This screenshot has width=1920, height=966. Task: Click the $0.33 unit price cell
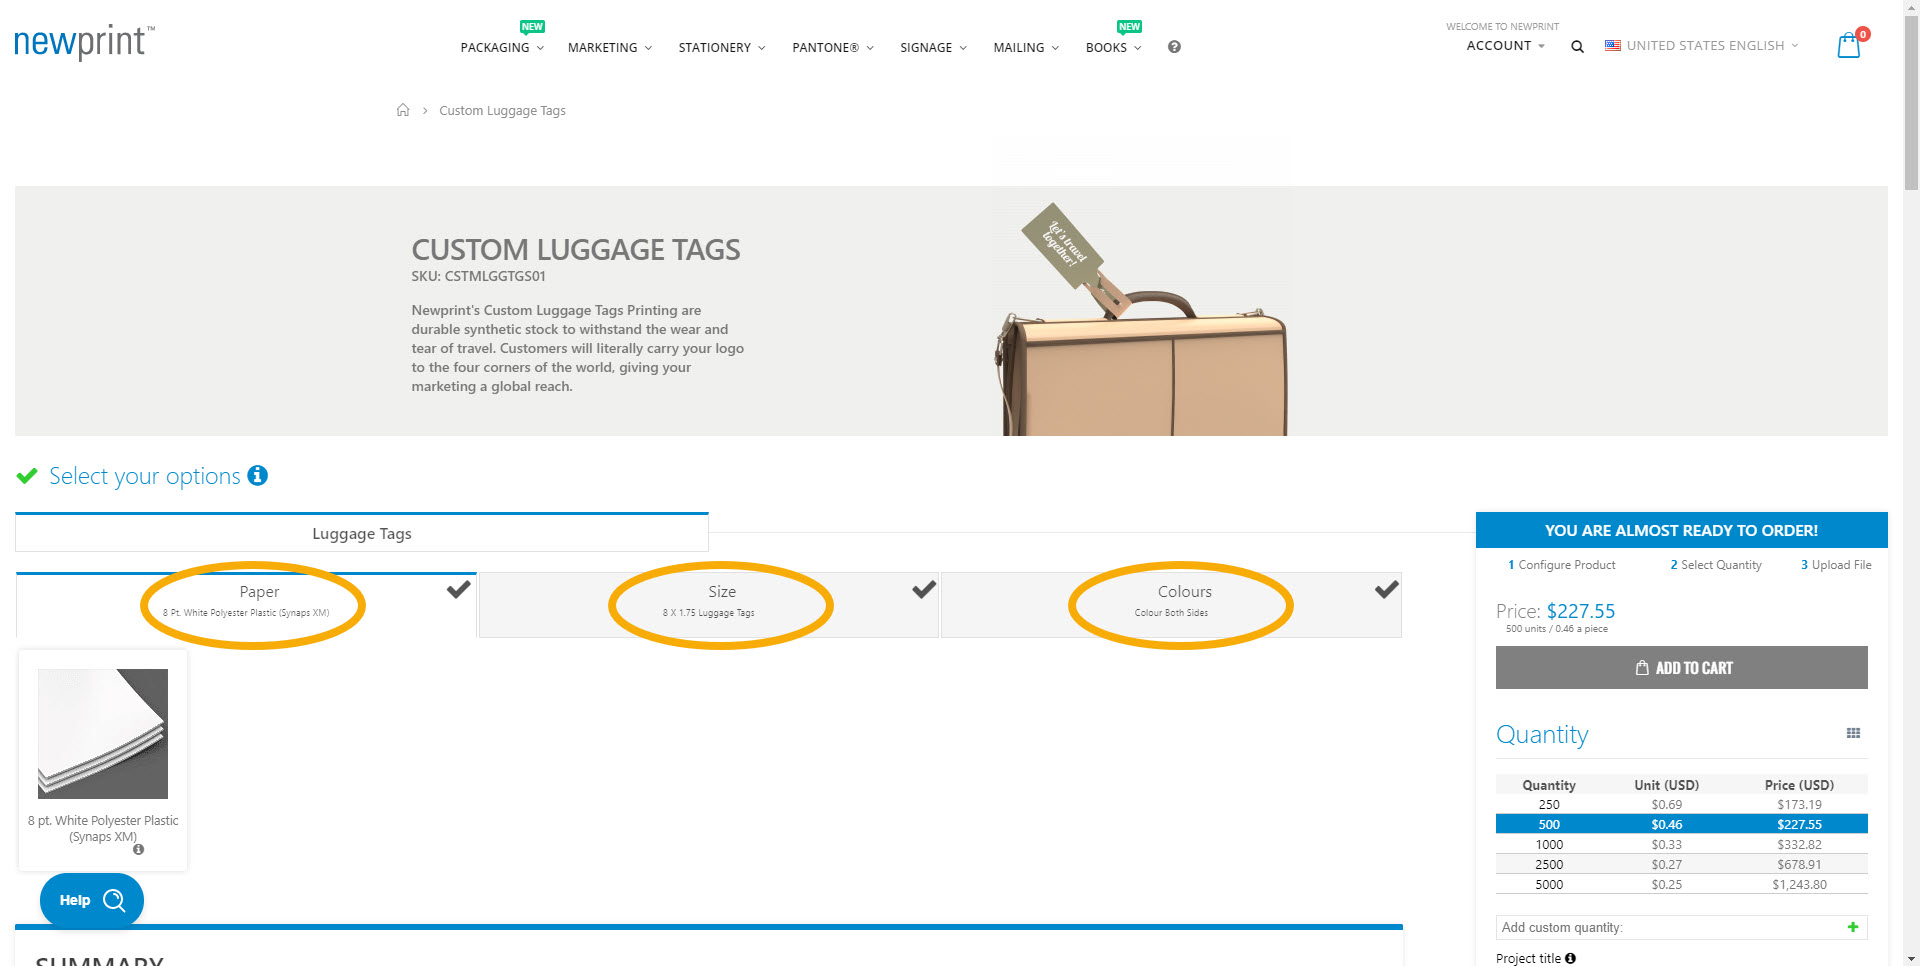click(x=1666, y=844)
